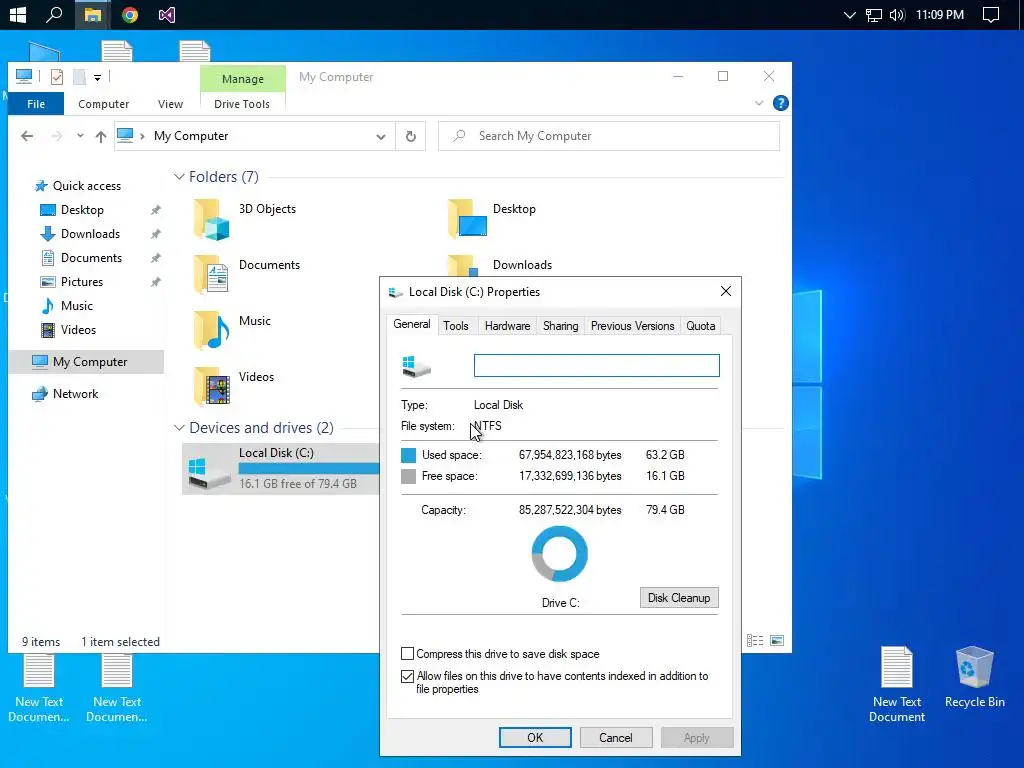This screenshot has height=768, width=1024.
Task: Switch to the Sharing tab in Properties
Action: [560, 326]
